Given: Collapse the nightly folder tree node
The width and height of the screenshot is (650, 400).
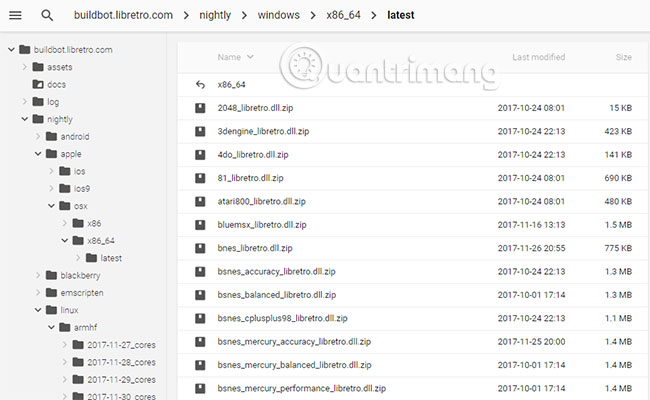Looking at the screenshot, I should 25,119.
